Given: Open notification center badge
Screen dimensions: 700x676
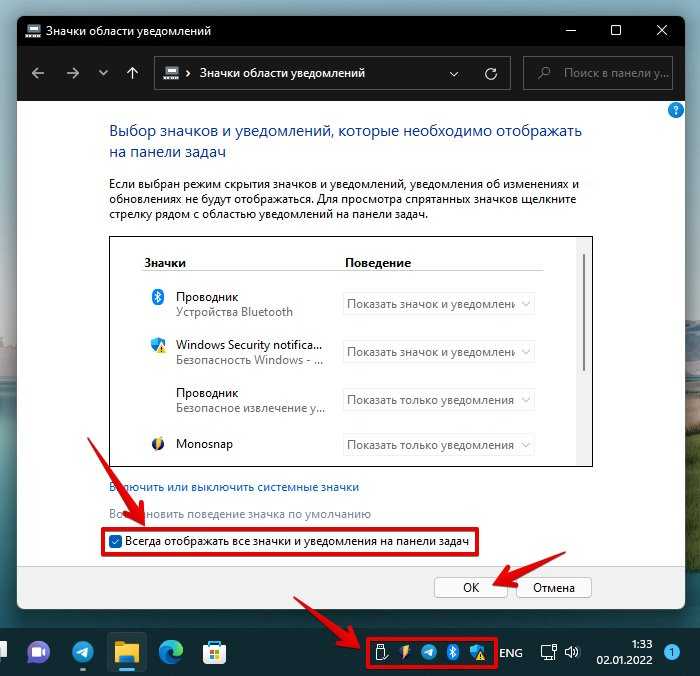Looking at the screenshot, I should click(671, 652).
